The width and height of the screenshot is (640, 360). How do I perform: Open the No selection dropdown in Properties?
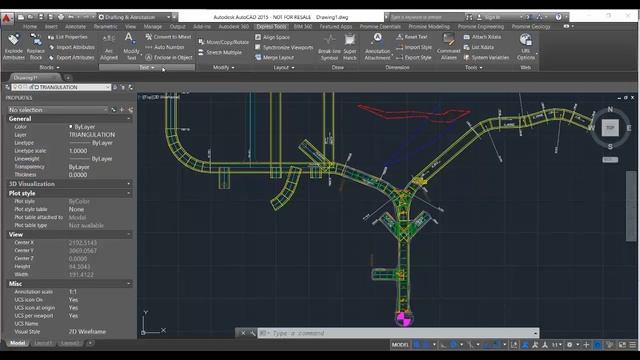(x=58, y=110)
